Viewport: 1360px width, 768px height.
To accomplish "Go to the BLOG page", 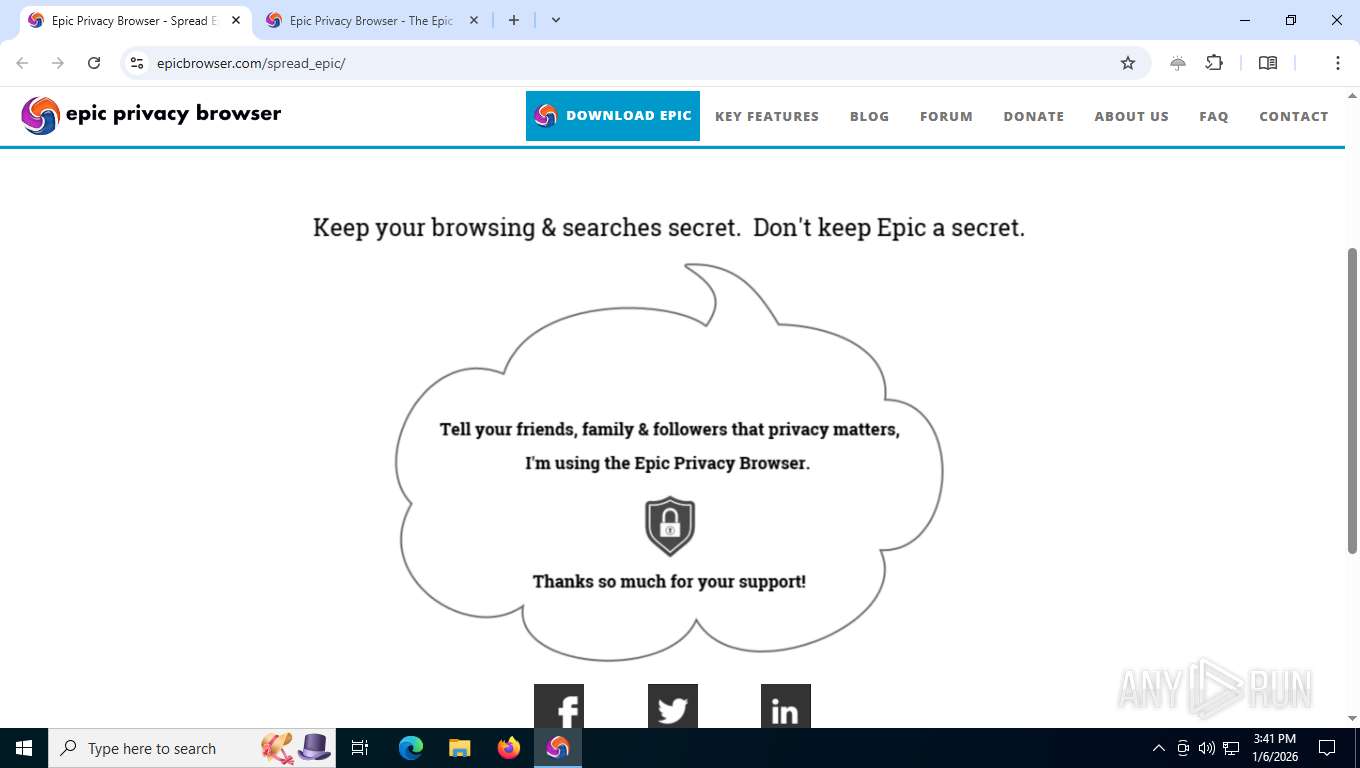I will point(869,117).
